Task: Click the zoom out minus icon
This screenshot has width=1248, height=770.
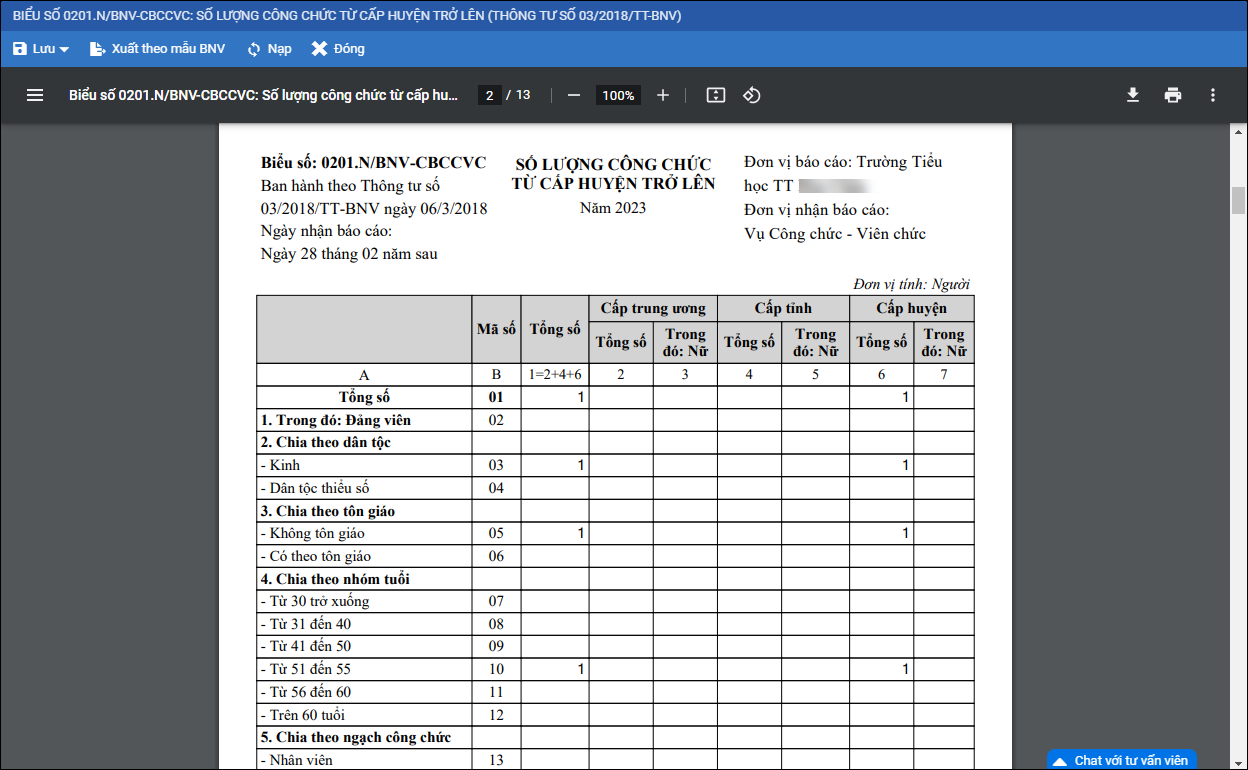Action: coord(574,95)
